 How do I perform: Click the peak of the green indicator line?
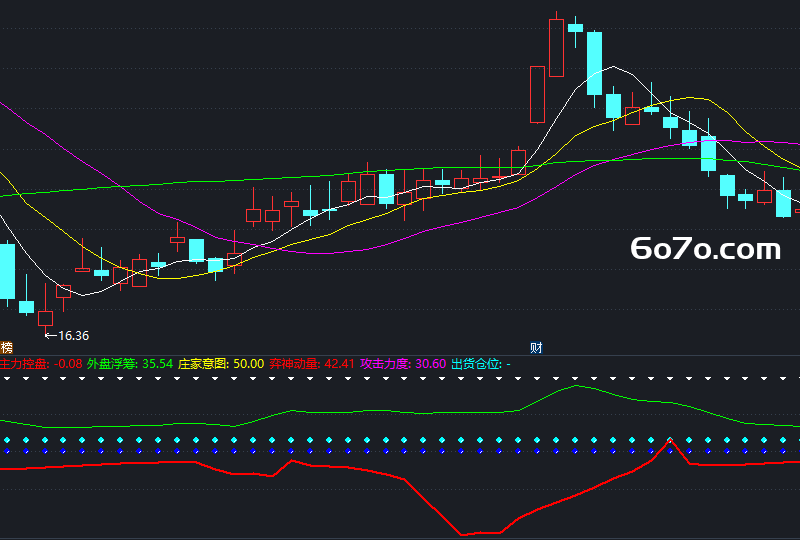click(576, 386)
